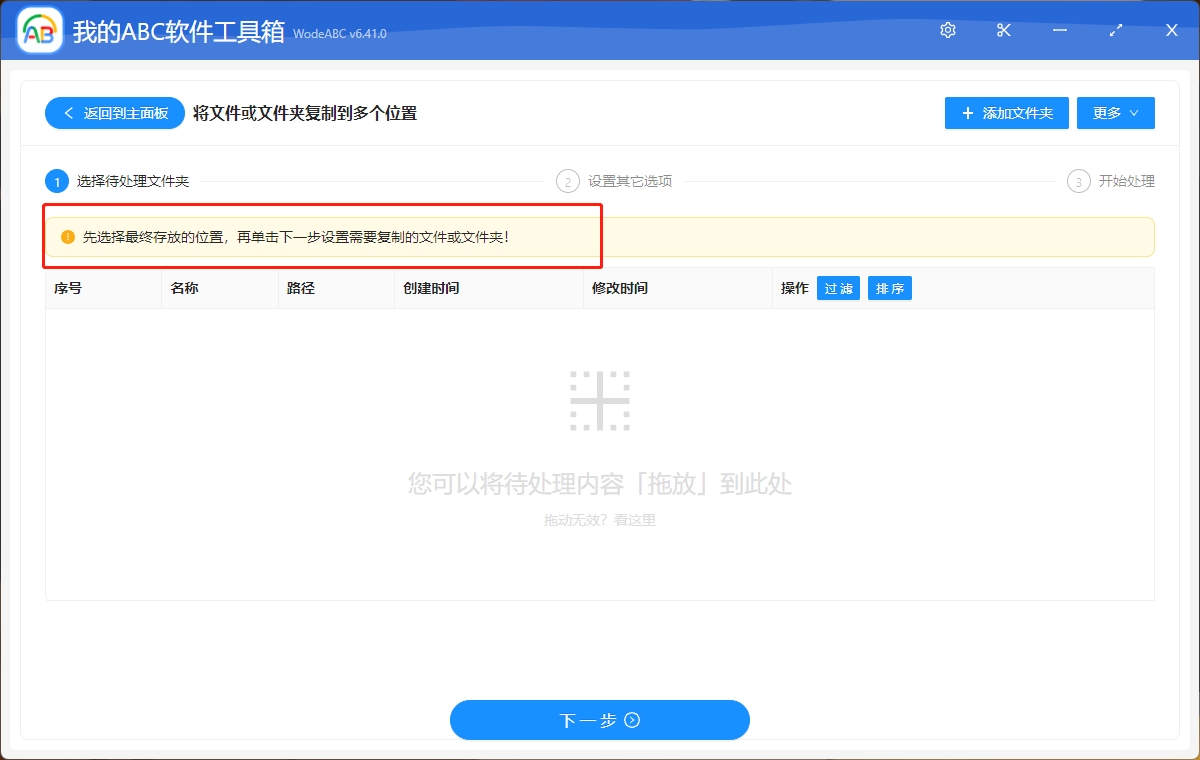Click the chevron on the 更多 button
This screenshot has height=760, width=1200.
click(x=1135, y=112)
